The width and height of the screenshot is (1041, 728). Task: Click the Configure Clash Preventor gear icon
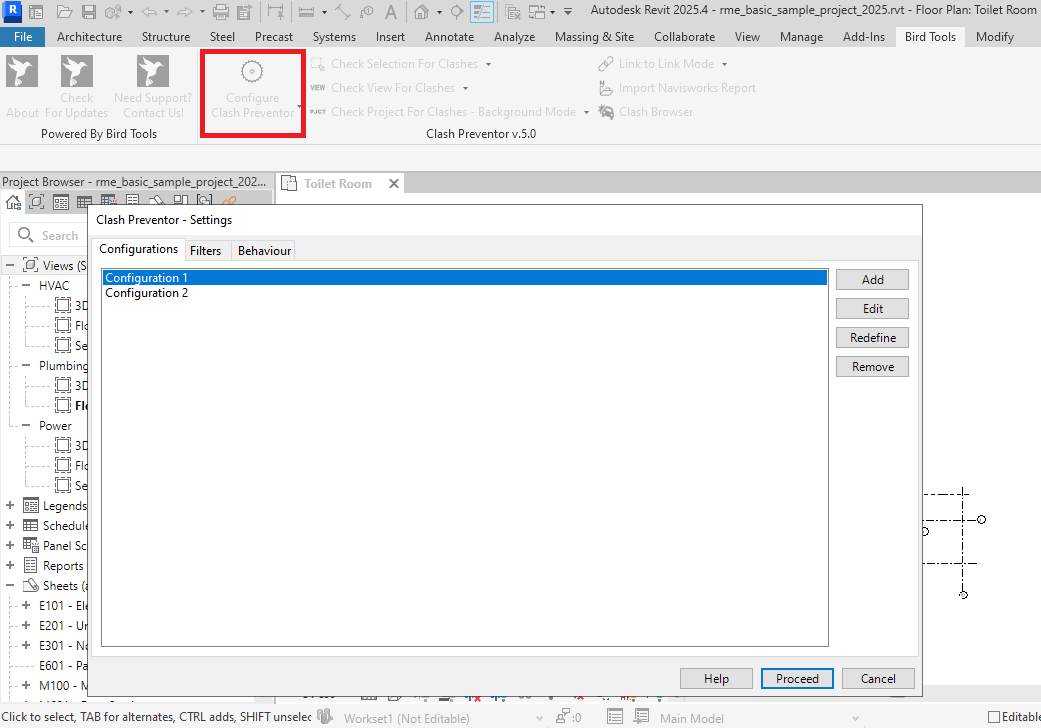click(x=252, y=71)
